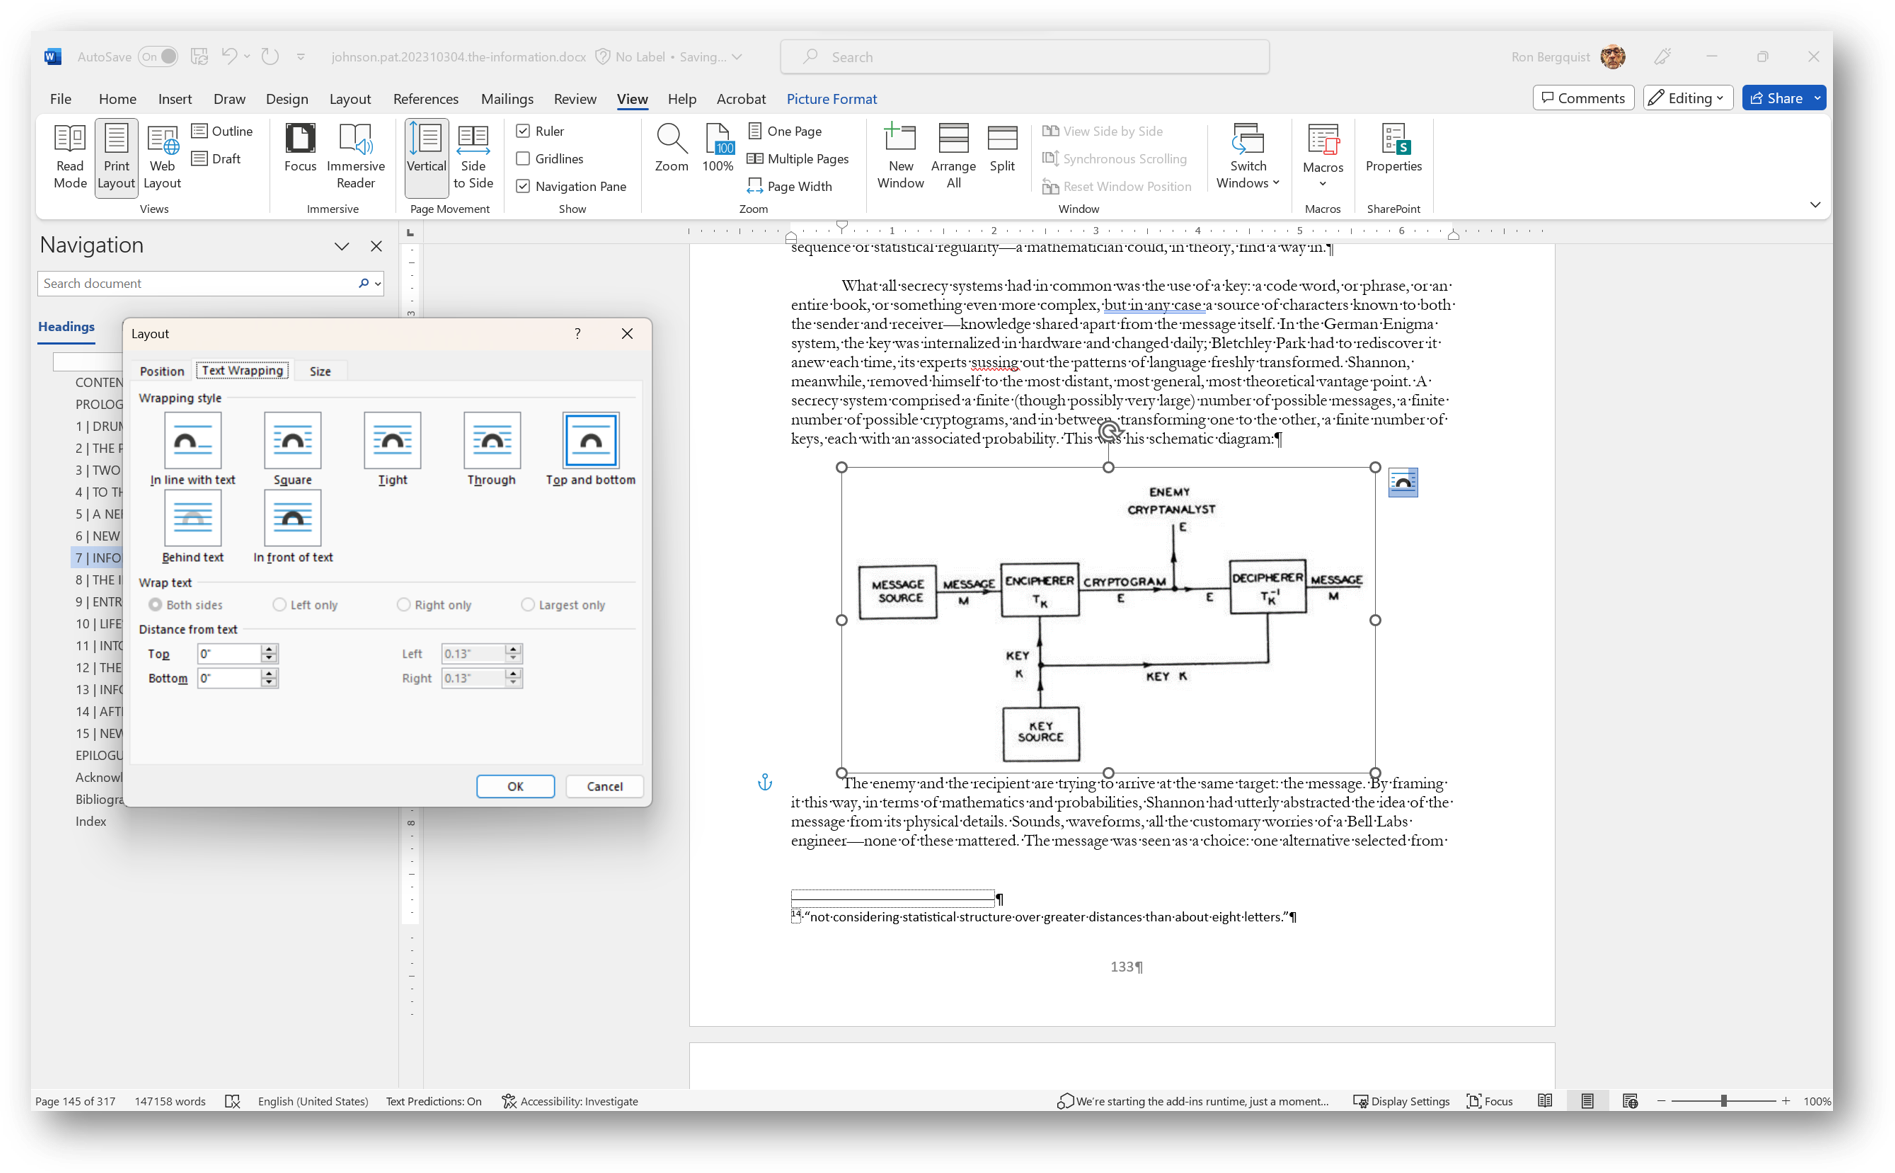
Task: Open a New Window of the document
Action: tap(899, 155)
